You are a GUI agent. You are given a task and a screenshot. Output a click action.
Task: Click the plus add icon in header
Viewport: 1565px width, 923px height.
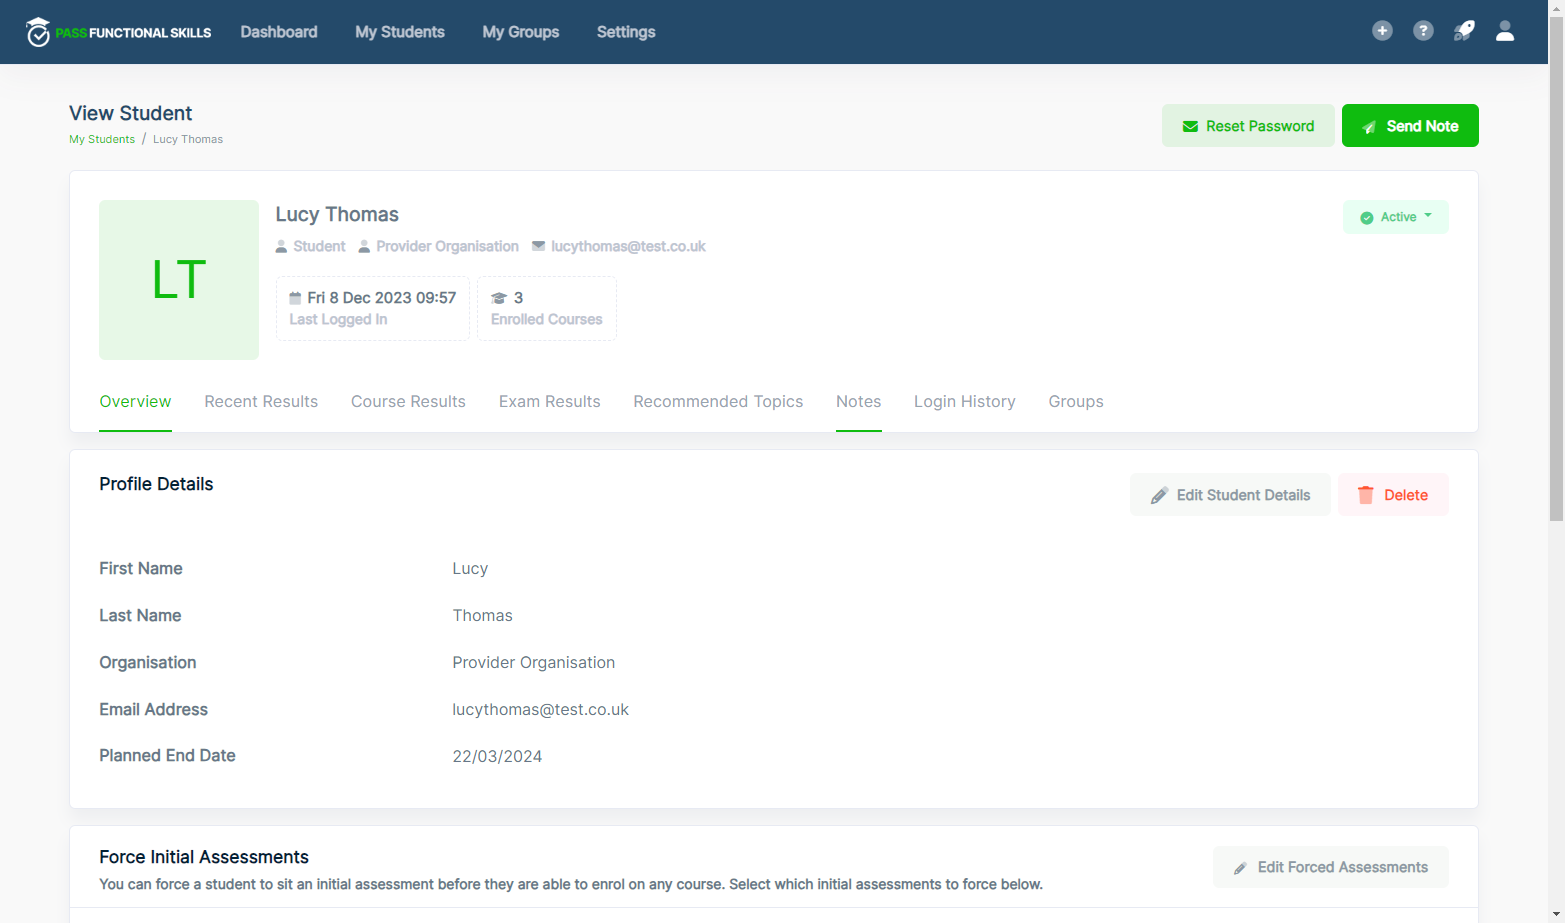(1382, 31)
